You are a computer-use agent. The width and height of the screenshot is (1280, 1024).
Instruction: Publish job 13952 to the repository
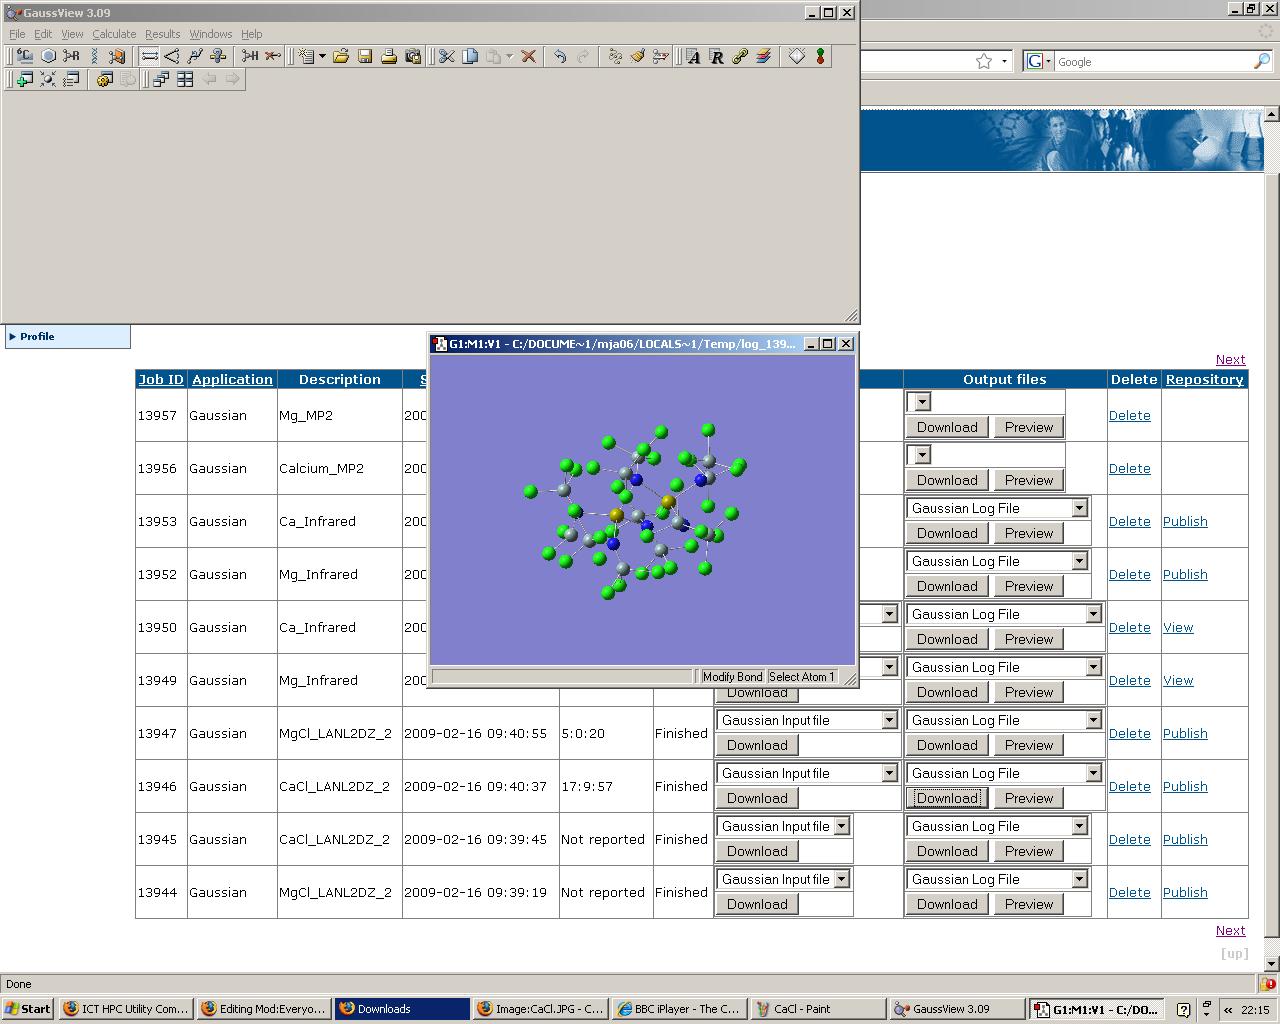pos(1185,575)
